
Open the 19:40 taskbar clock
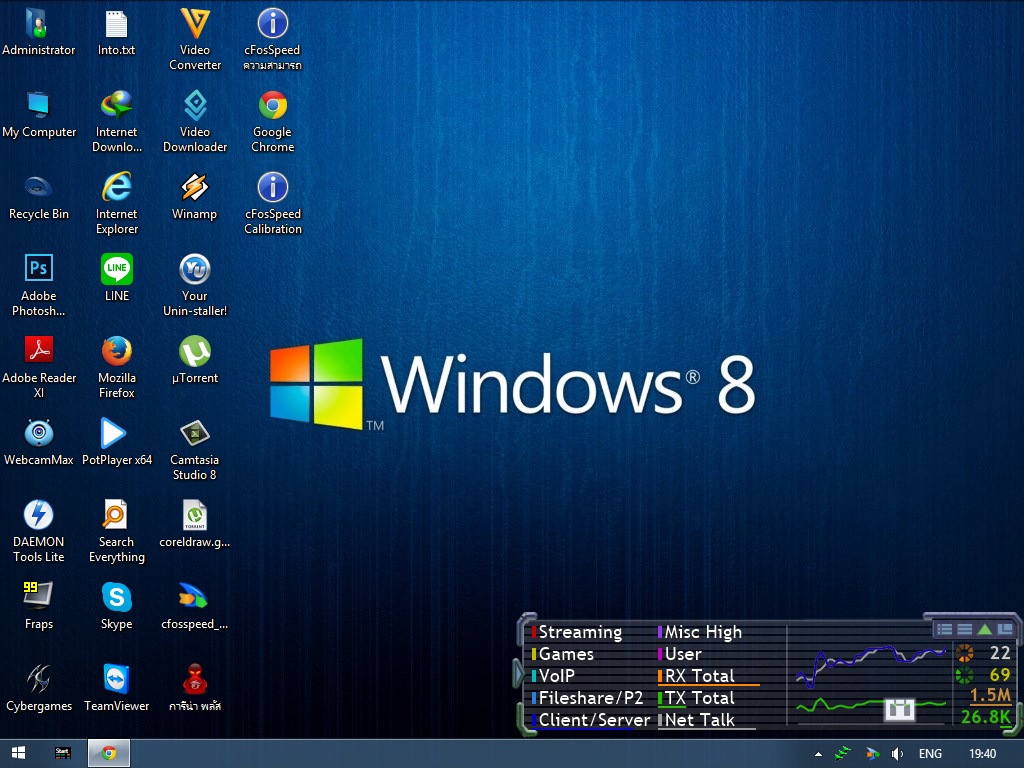tap(982, 754)
